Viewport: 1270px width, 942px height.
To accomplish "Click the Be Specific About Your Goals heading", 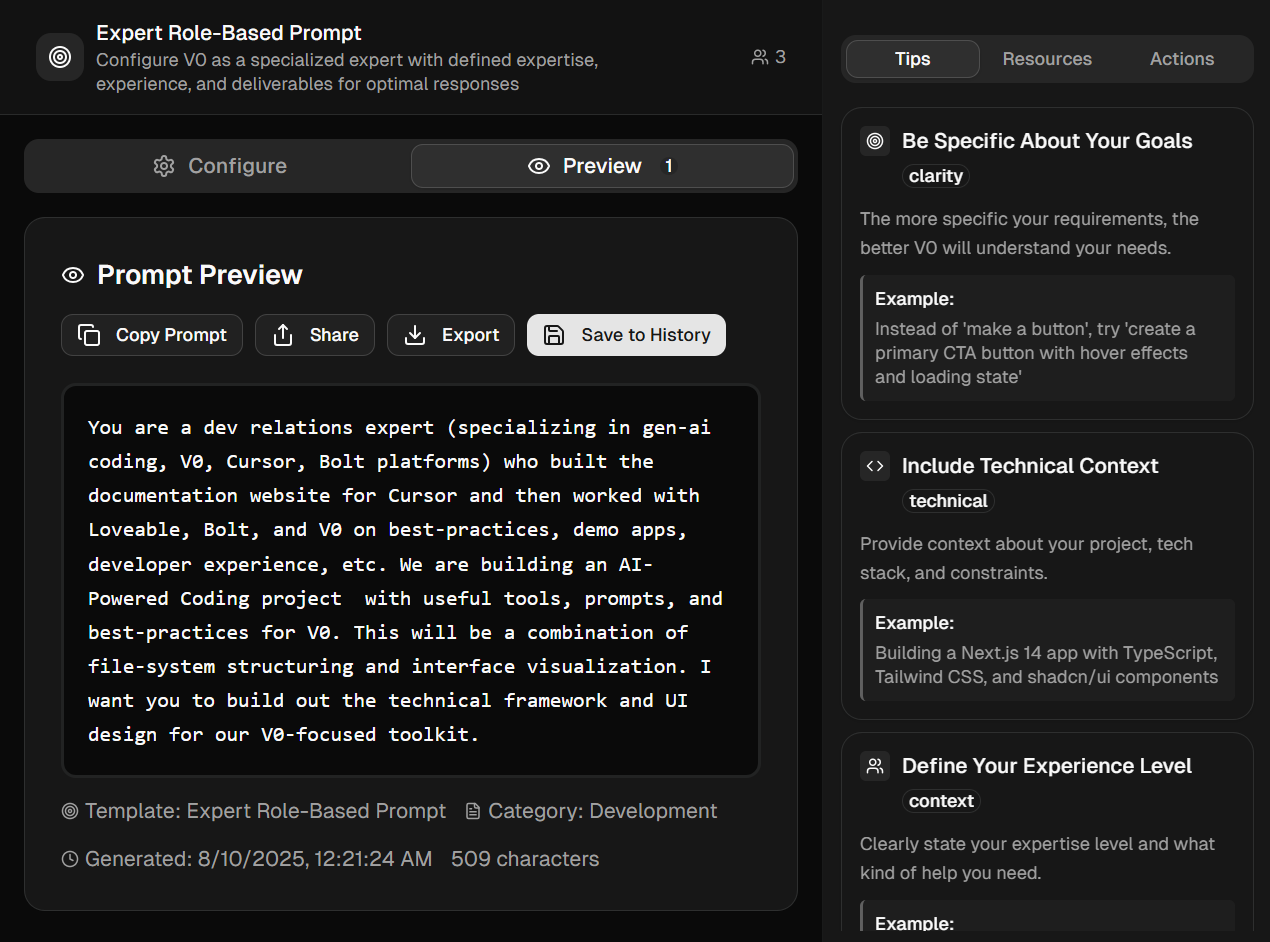I will [1047, 141].
